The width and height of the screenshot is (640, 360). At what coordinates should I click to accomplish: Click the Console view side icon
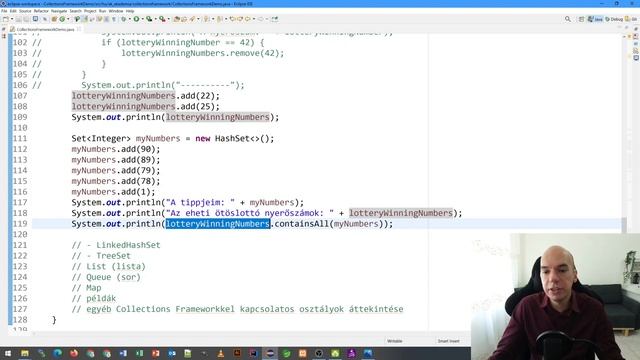pyautogui.click(x=636, y=58)
